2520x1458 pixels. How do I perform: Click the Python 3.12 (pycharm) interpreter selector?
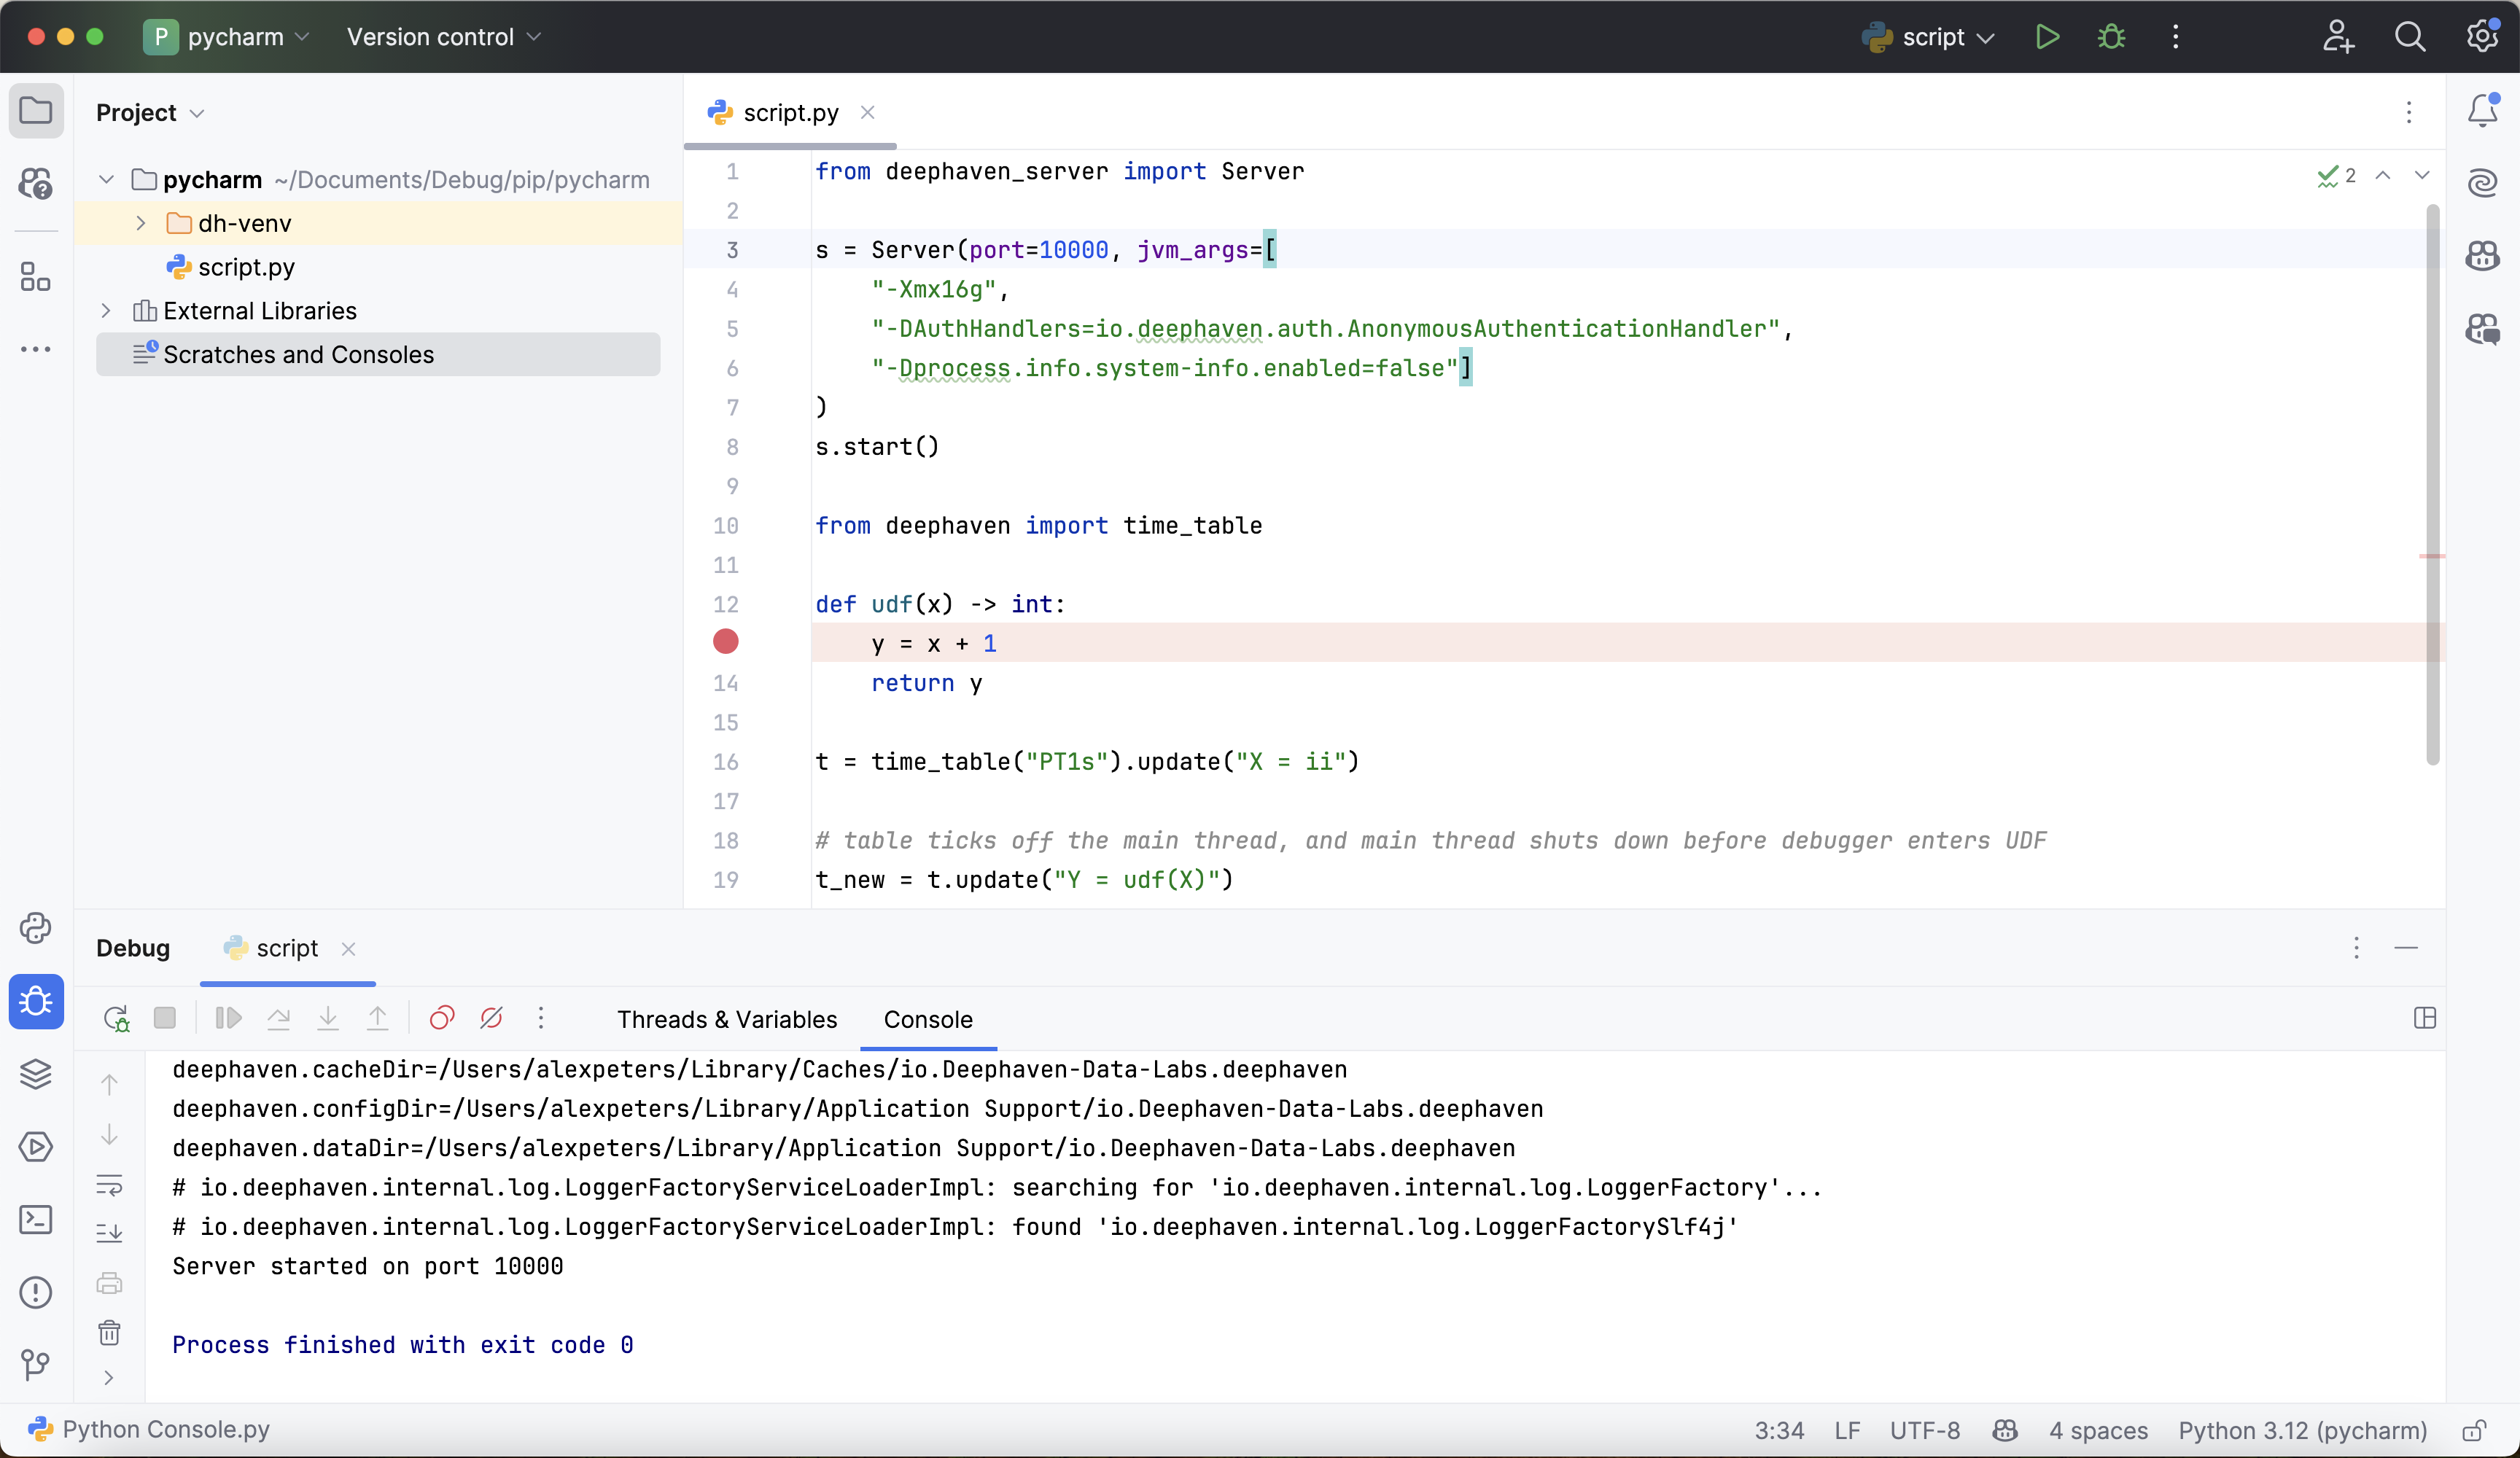click(x=2302, y=1430)
